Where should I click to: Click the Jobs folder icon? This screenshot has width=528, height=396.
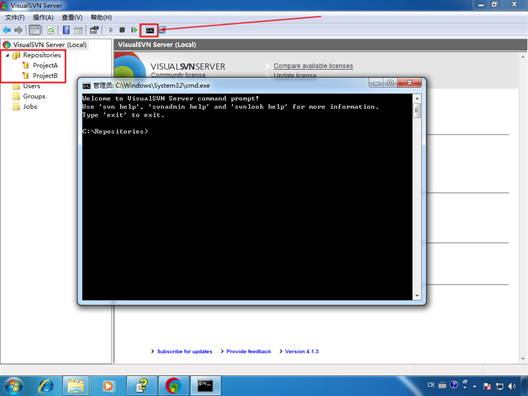[x=16, y=106]
